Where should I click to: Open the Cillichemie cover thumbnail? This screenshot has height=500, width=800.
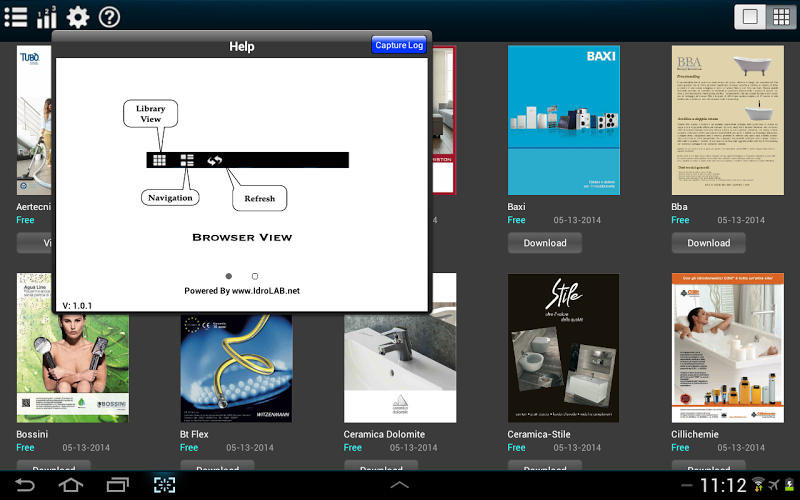coord(728,347)
